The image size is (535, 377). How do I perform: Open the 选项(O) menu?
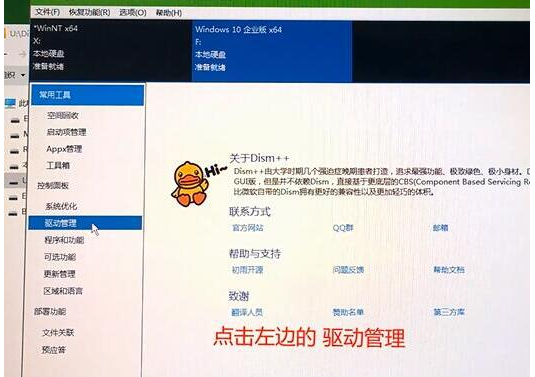point(133,13)
